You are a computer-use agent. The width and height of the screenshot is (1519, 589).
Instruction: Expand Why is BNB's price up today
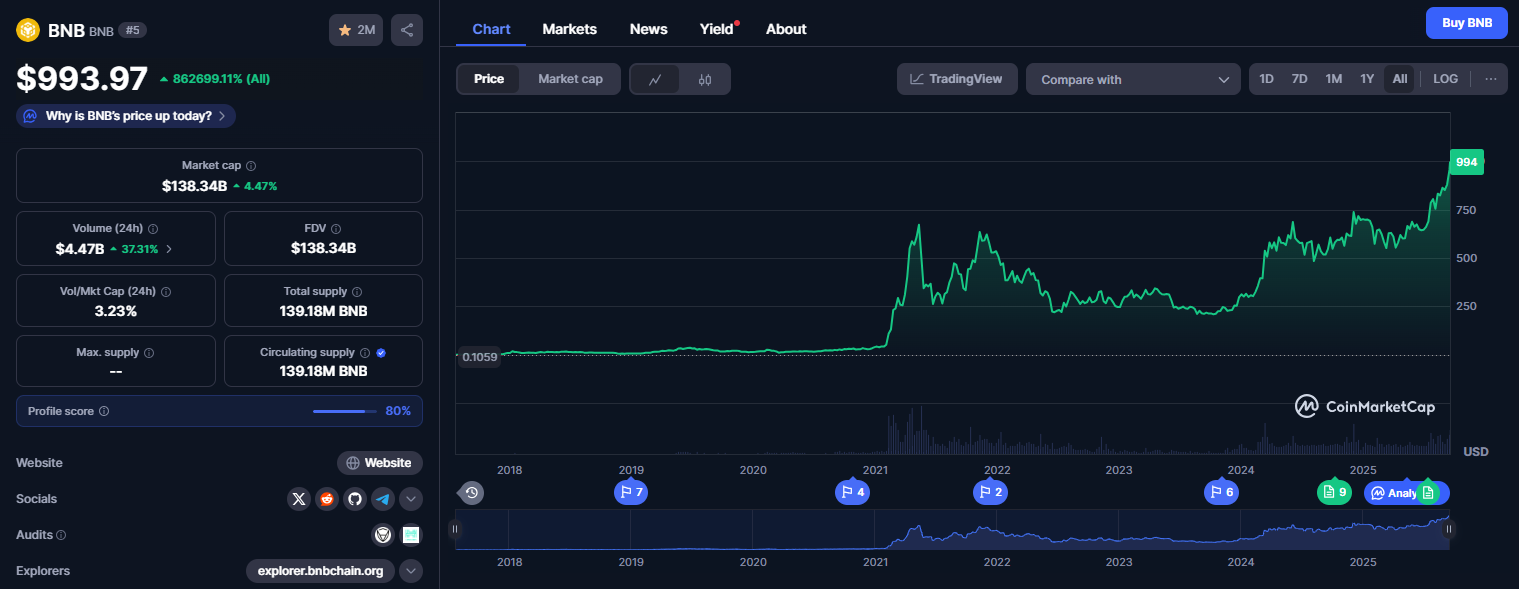coord(126,116)
